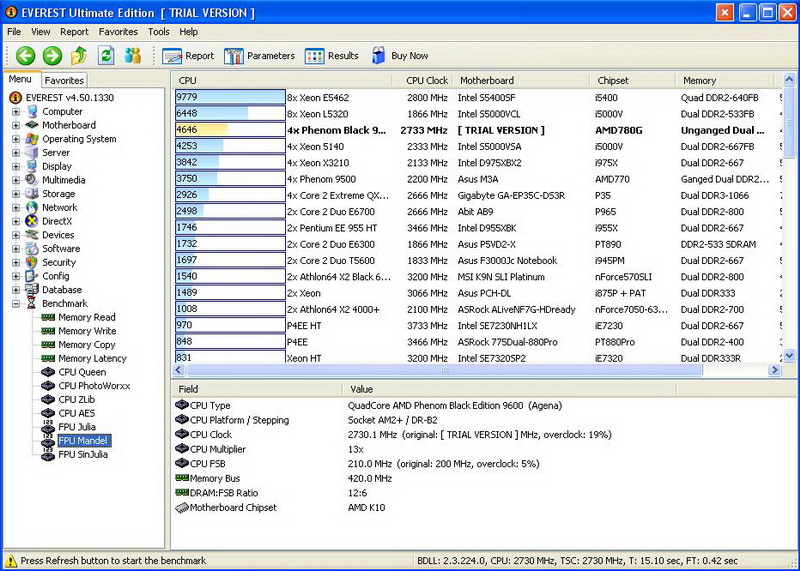Viewport: 800px width, 571px height.
Task: Sort by the Chipset column header
Action: [633, 81]
